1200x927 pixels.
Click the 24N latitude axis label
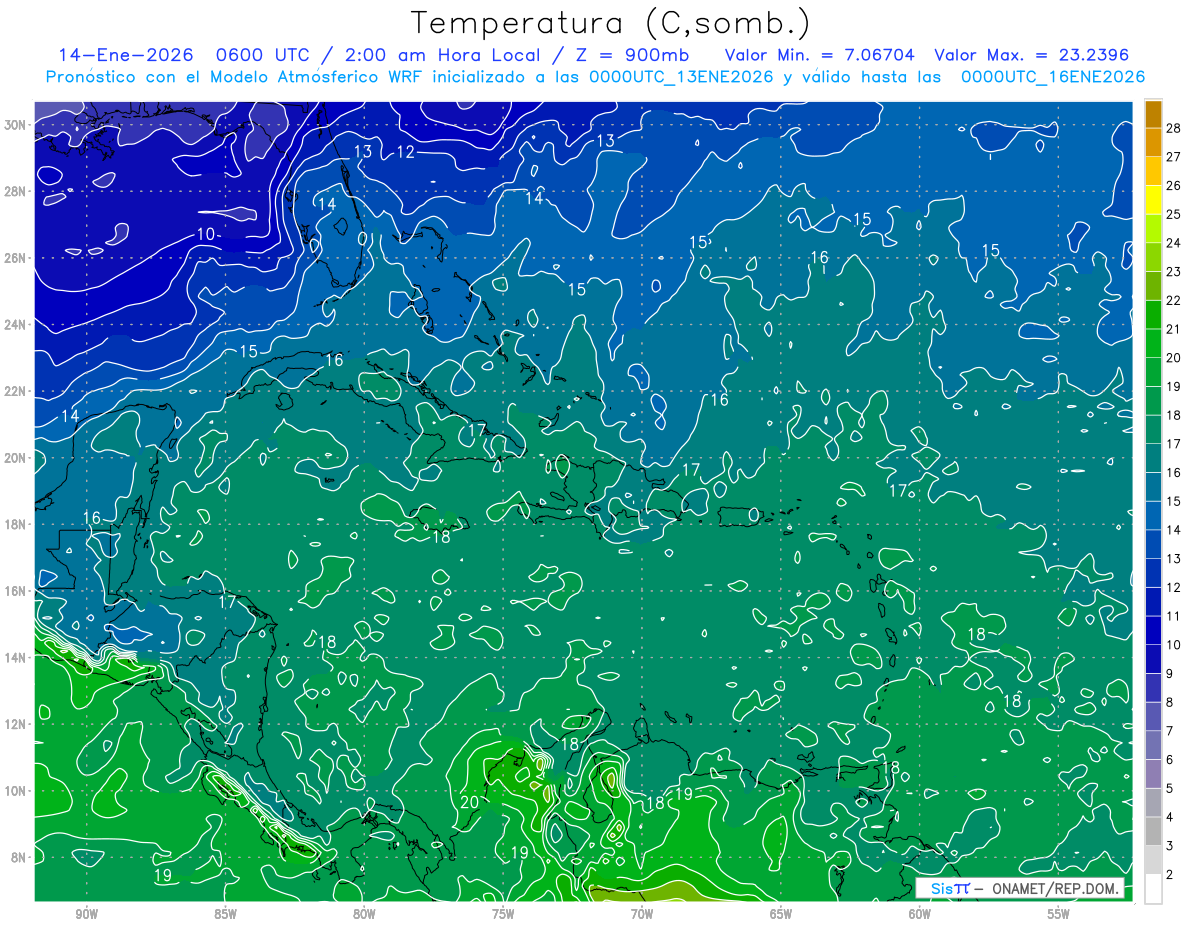[x=16, y=324]
